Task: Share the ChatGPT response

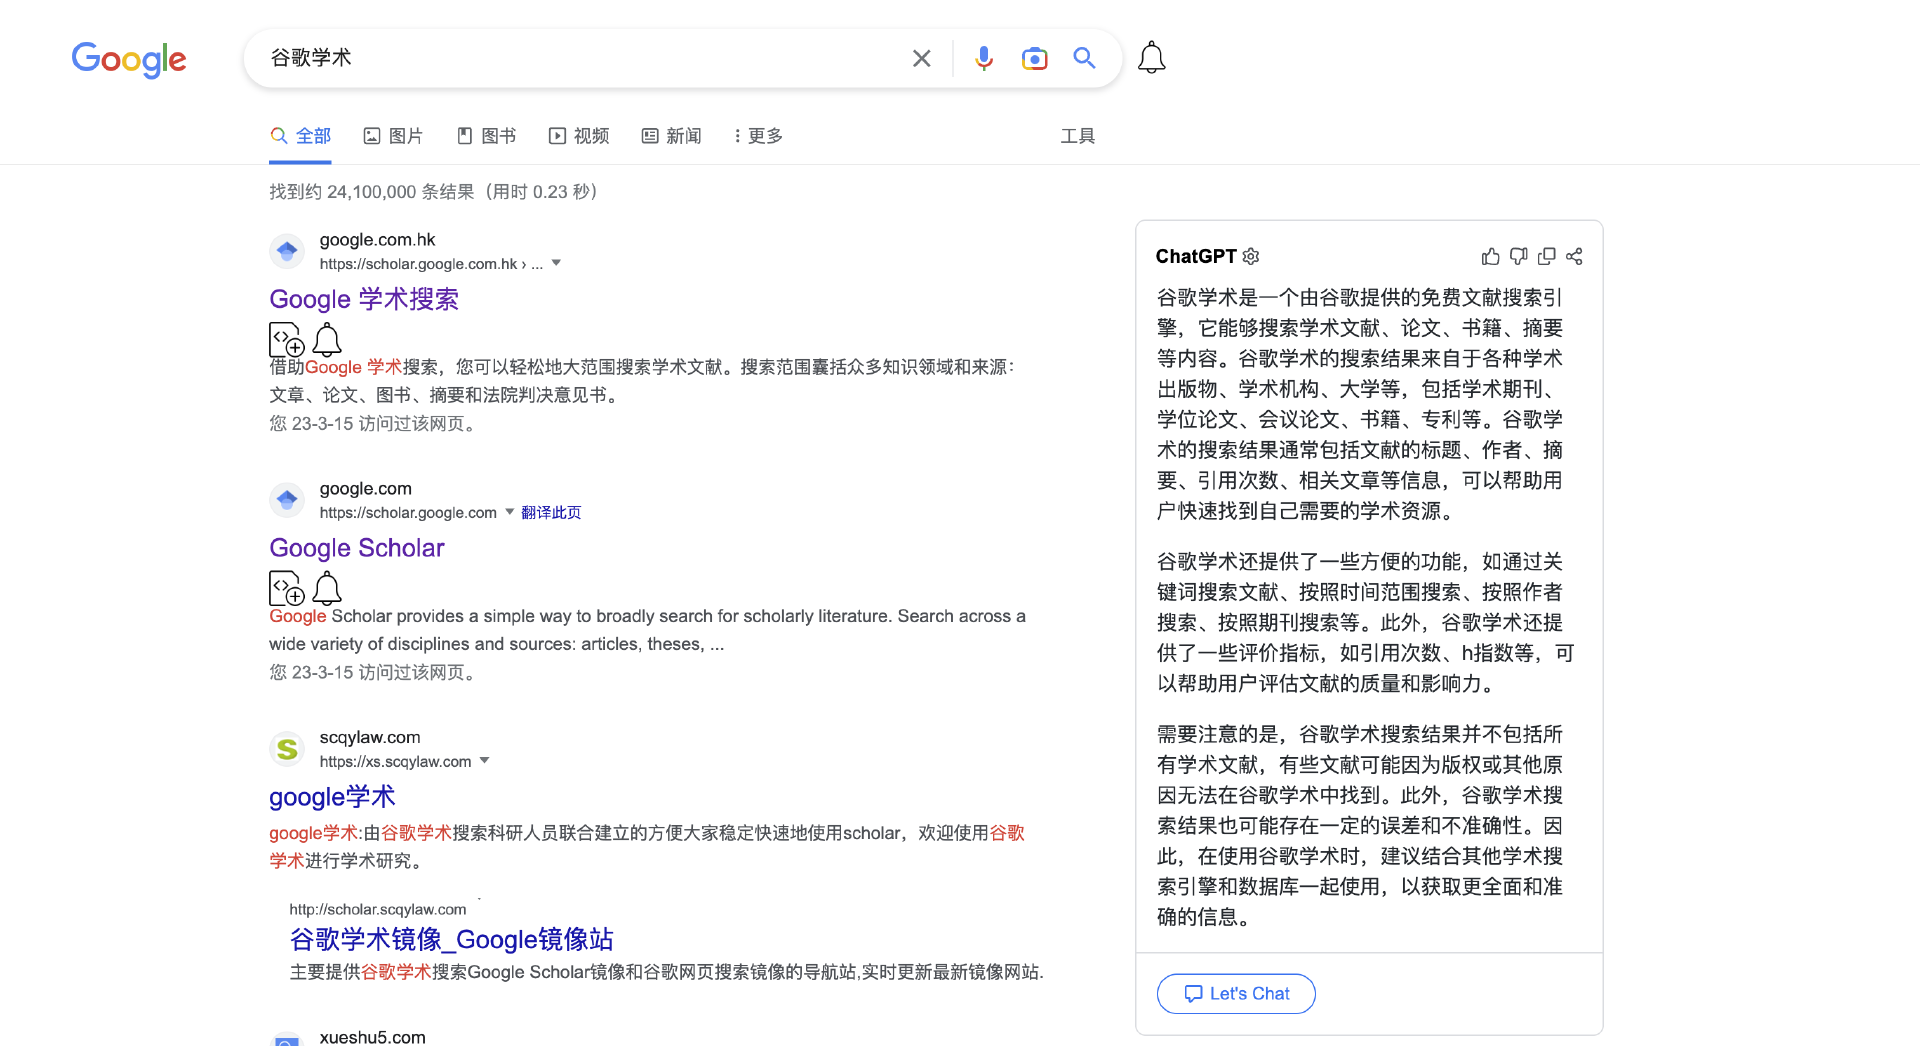Action: pyautogui.click(x=1574, y=256)
